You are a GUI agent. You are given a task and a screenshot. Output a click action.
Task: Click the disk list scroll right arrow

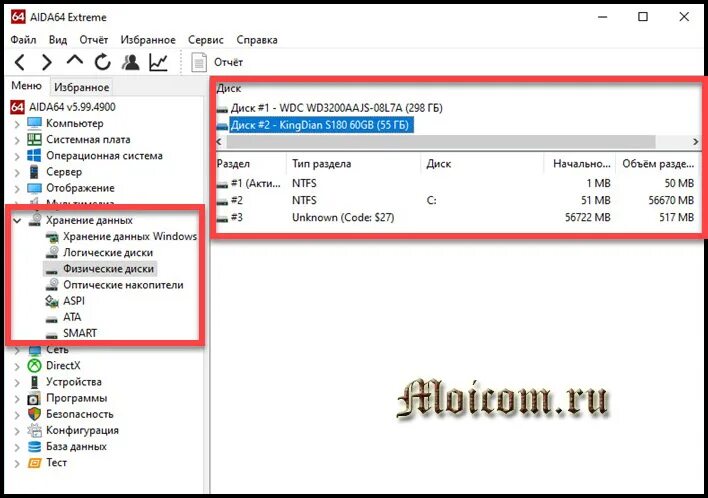[x=695, y=142]
